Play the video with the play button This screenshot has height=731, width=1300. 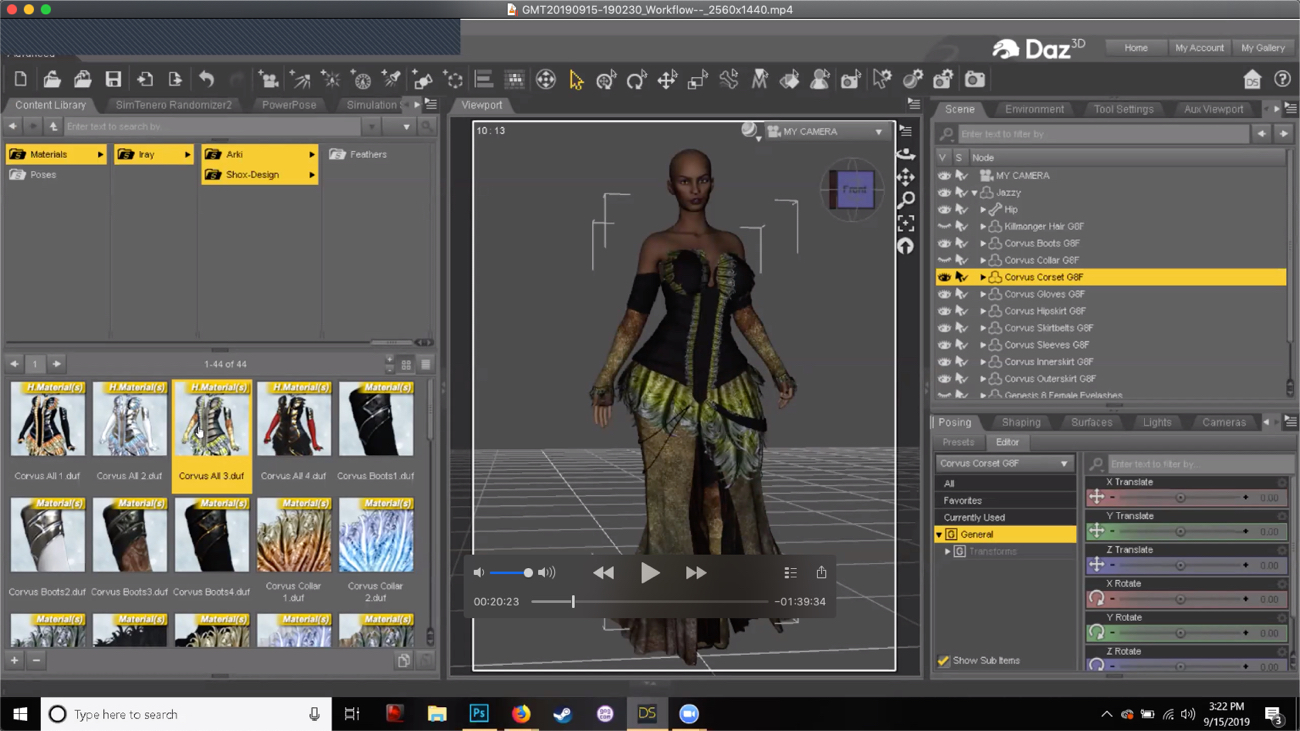650,573
